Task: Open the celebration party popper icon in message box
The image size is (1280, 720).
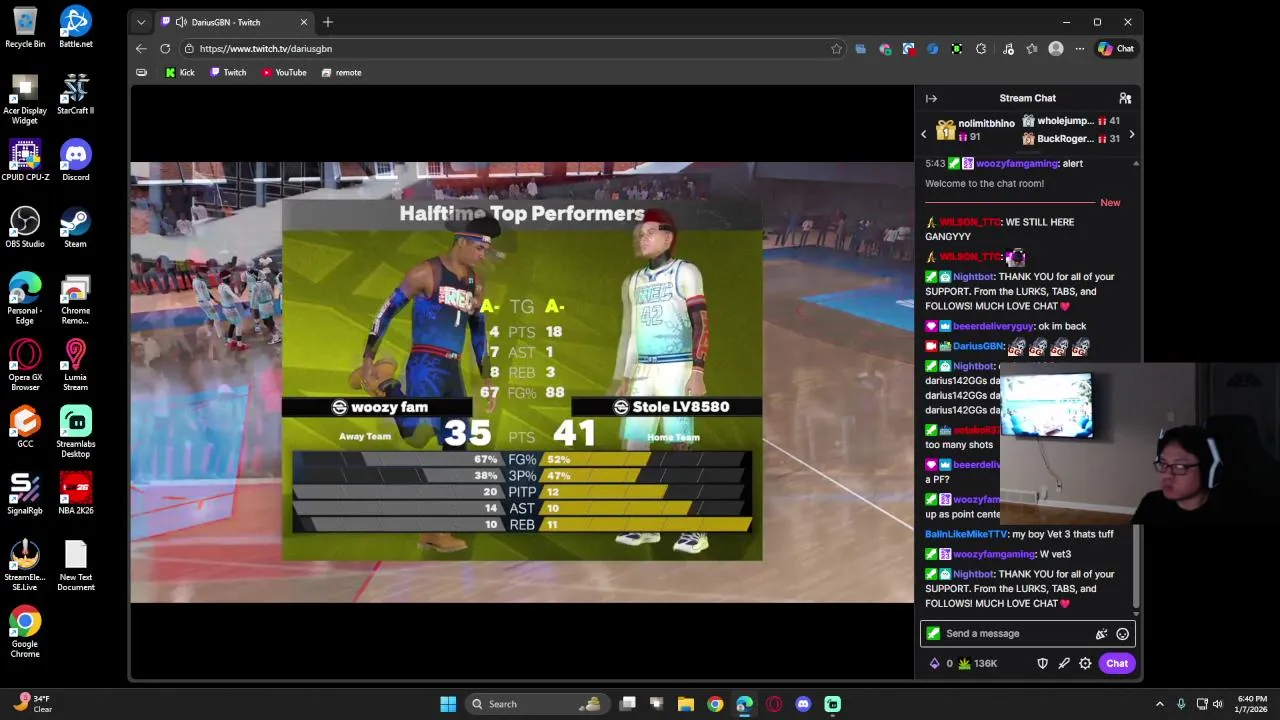Action: [x=1101, y=634]
